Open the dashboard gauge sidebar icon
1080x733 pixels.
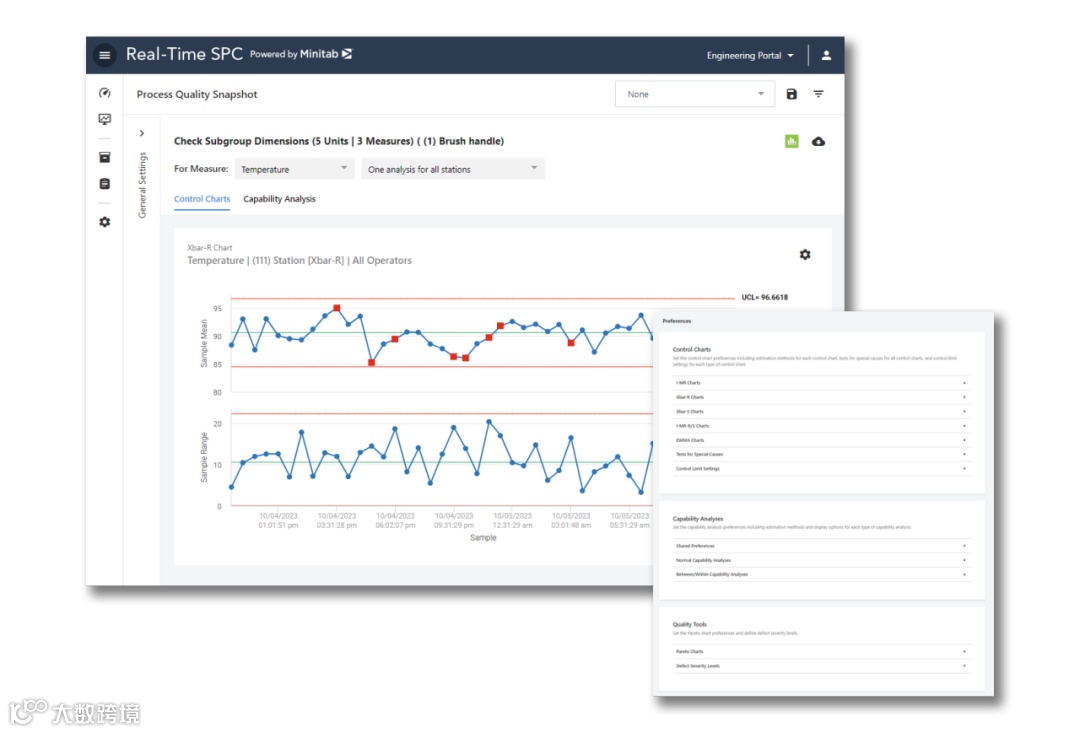(x=105, y=92)
